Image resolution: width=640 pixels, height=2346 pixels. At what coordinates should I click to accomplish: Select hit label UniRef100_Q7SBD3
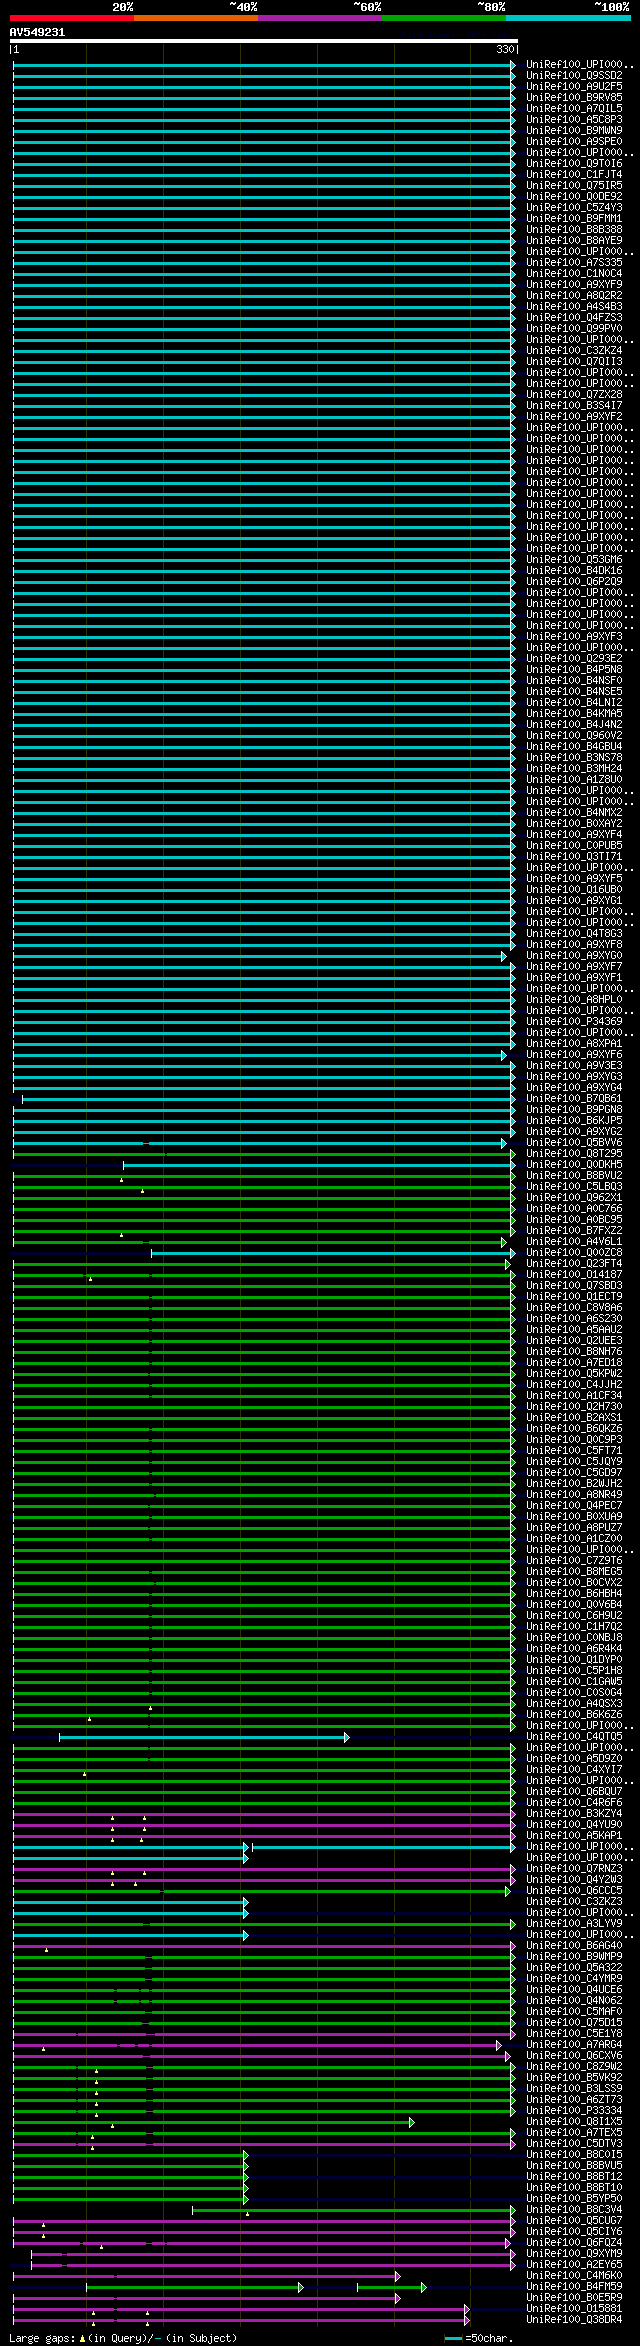point(574,1285)
